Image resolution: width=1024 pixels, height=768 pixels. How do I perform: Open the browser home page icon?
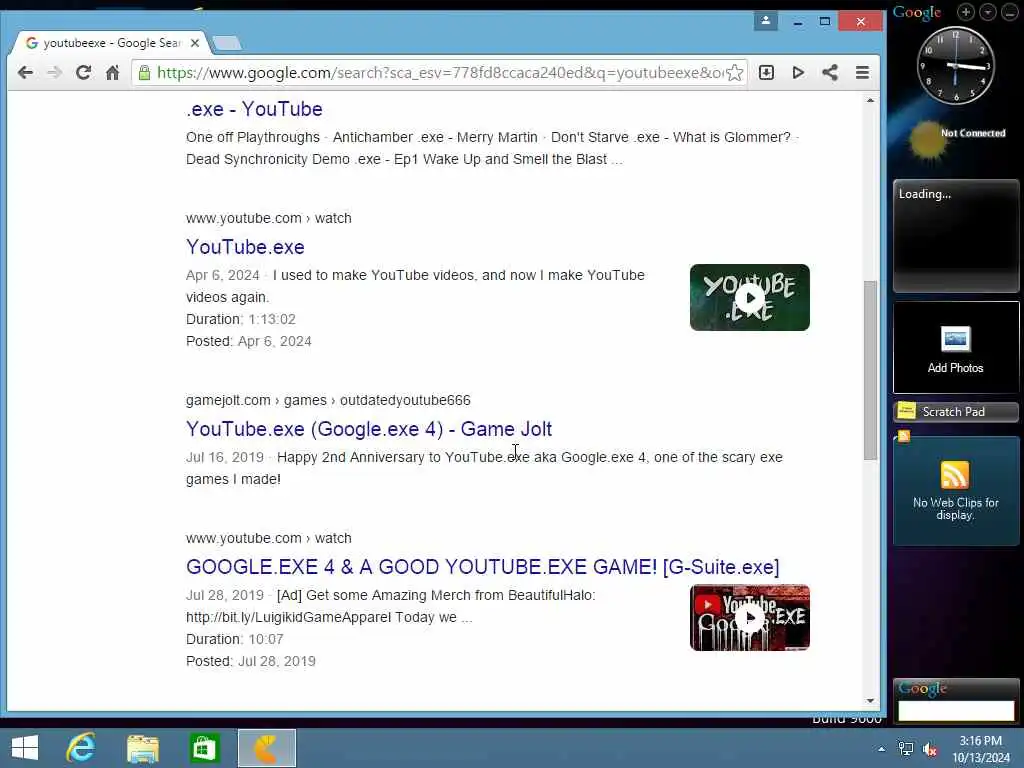pos(112,72)
